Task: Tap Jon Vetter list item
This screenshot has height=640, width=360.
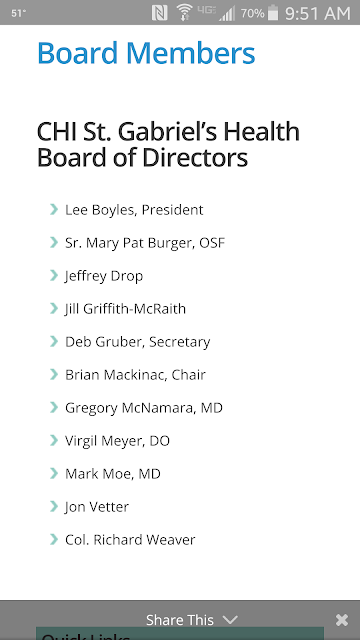Action: pos(97,507)
